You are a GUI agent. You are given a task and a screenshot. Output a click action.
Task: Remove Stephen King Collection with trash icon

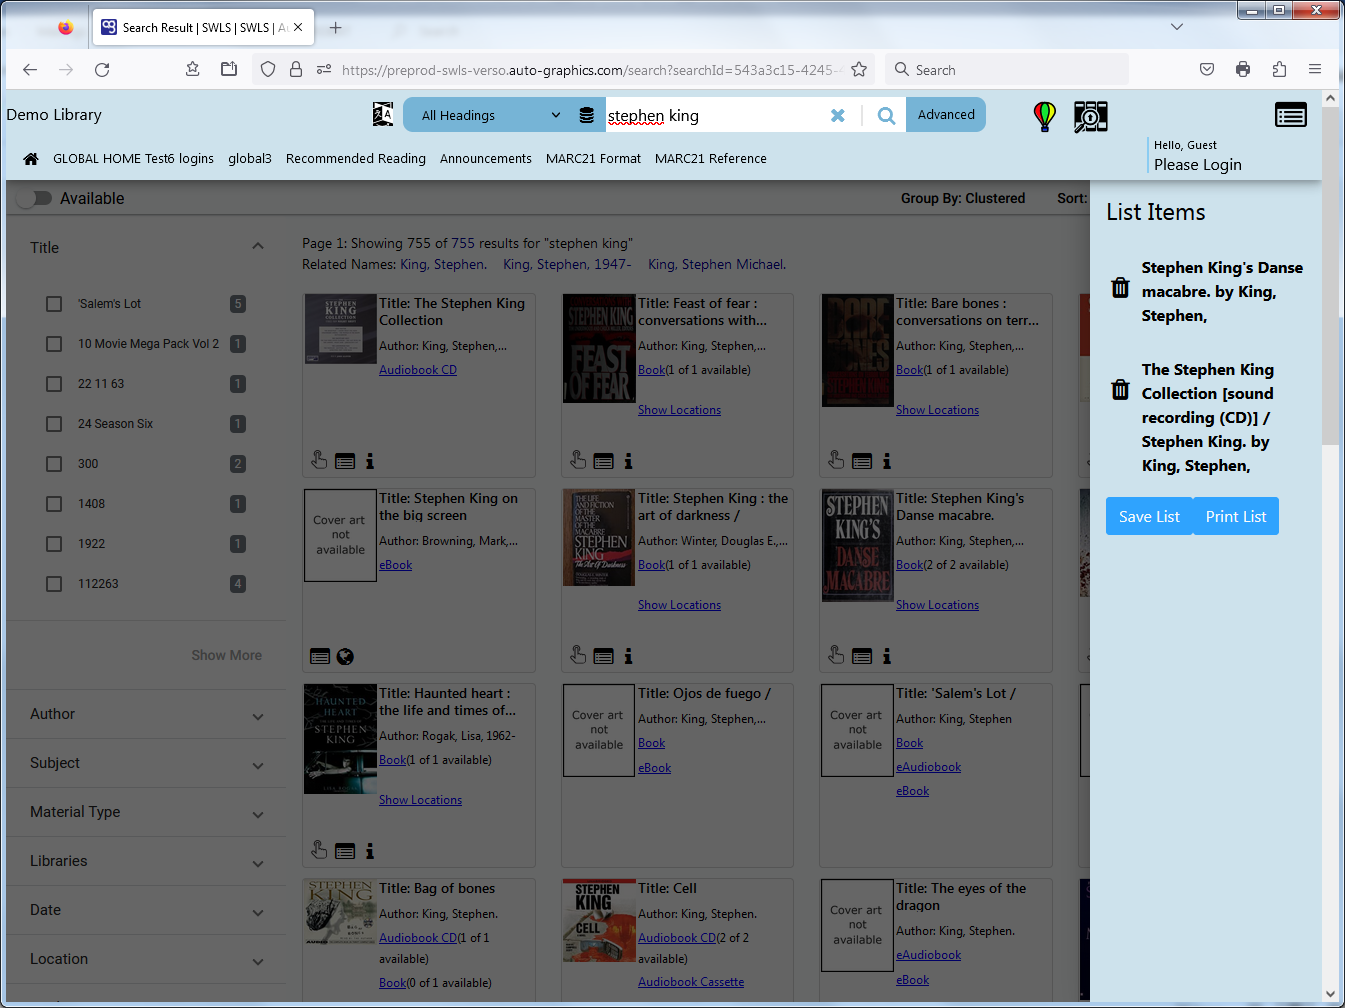tap(1121, 390)
